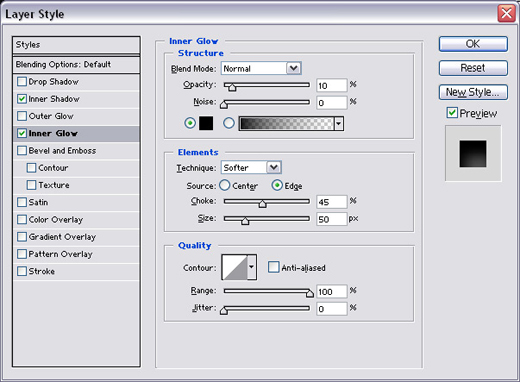
Task: Click the Size slider handle
Action: (245, 221)
